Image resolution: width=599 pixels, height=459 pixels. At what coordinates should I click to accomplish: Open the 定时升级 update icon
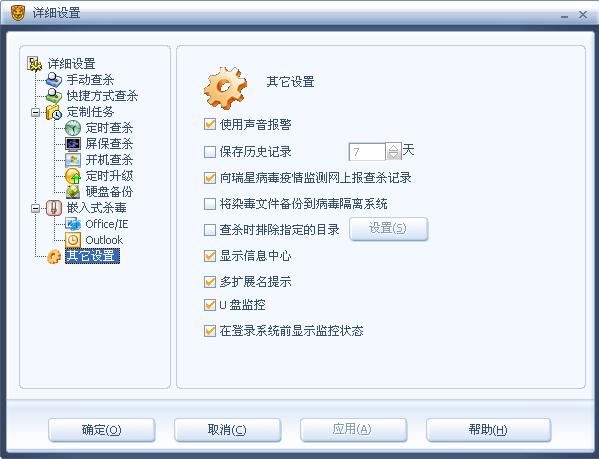73,176
